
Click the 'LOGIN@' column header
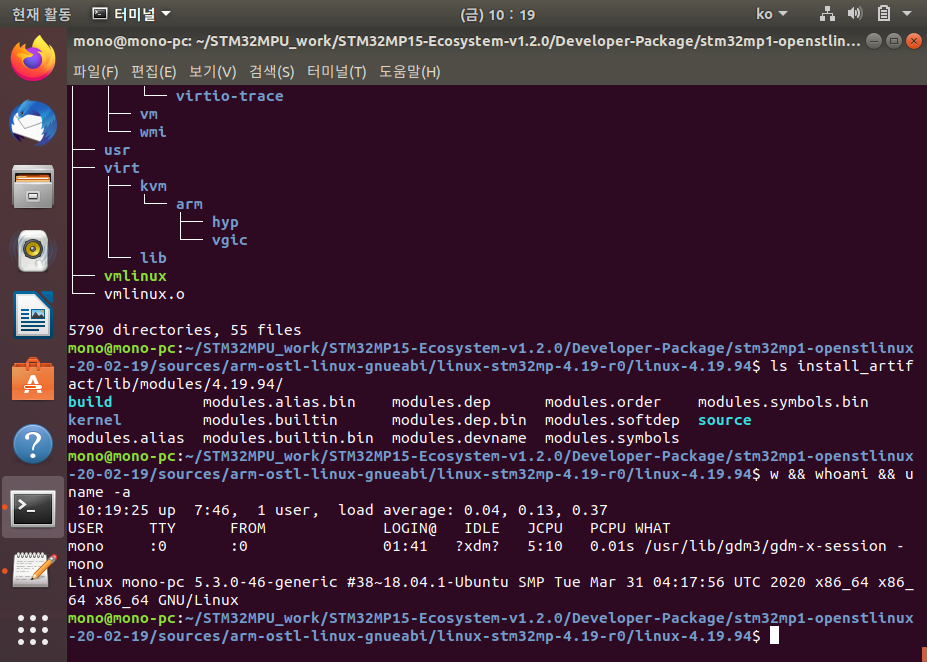pyautogui.click(x=409, y=528)
